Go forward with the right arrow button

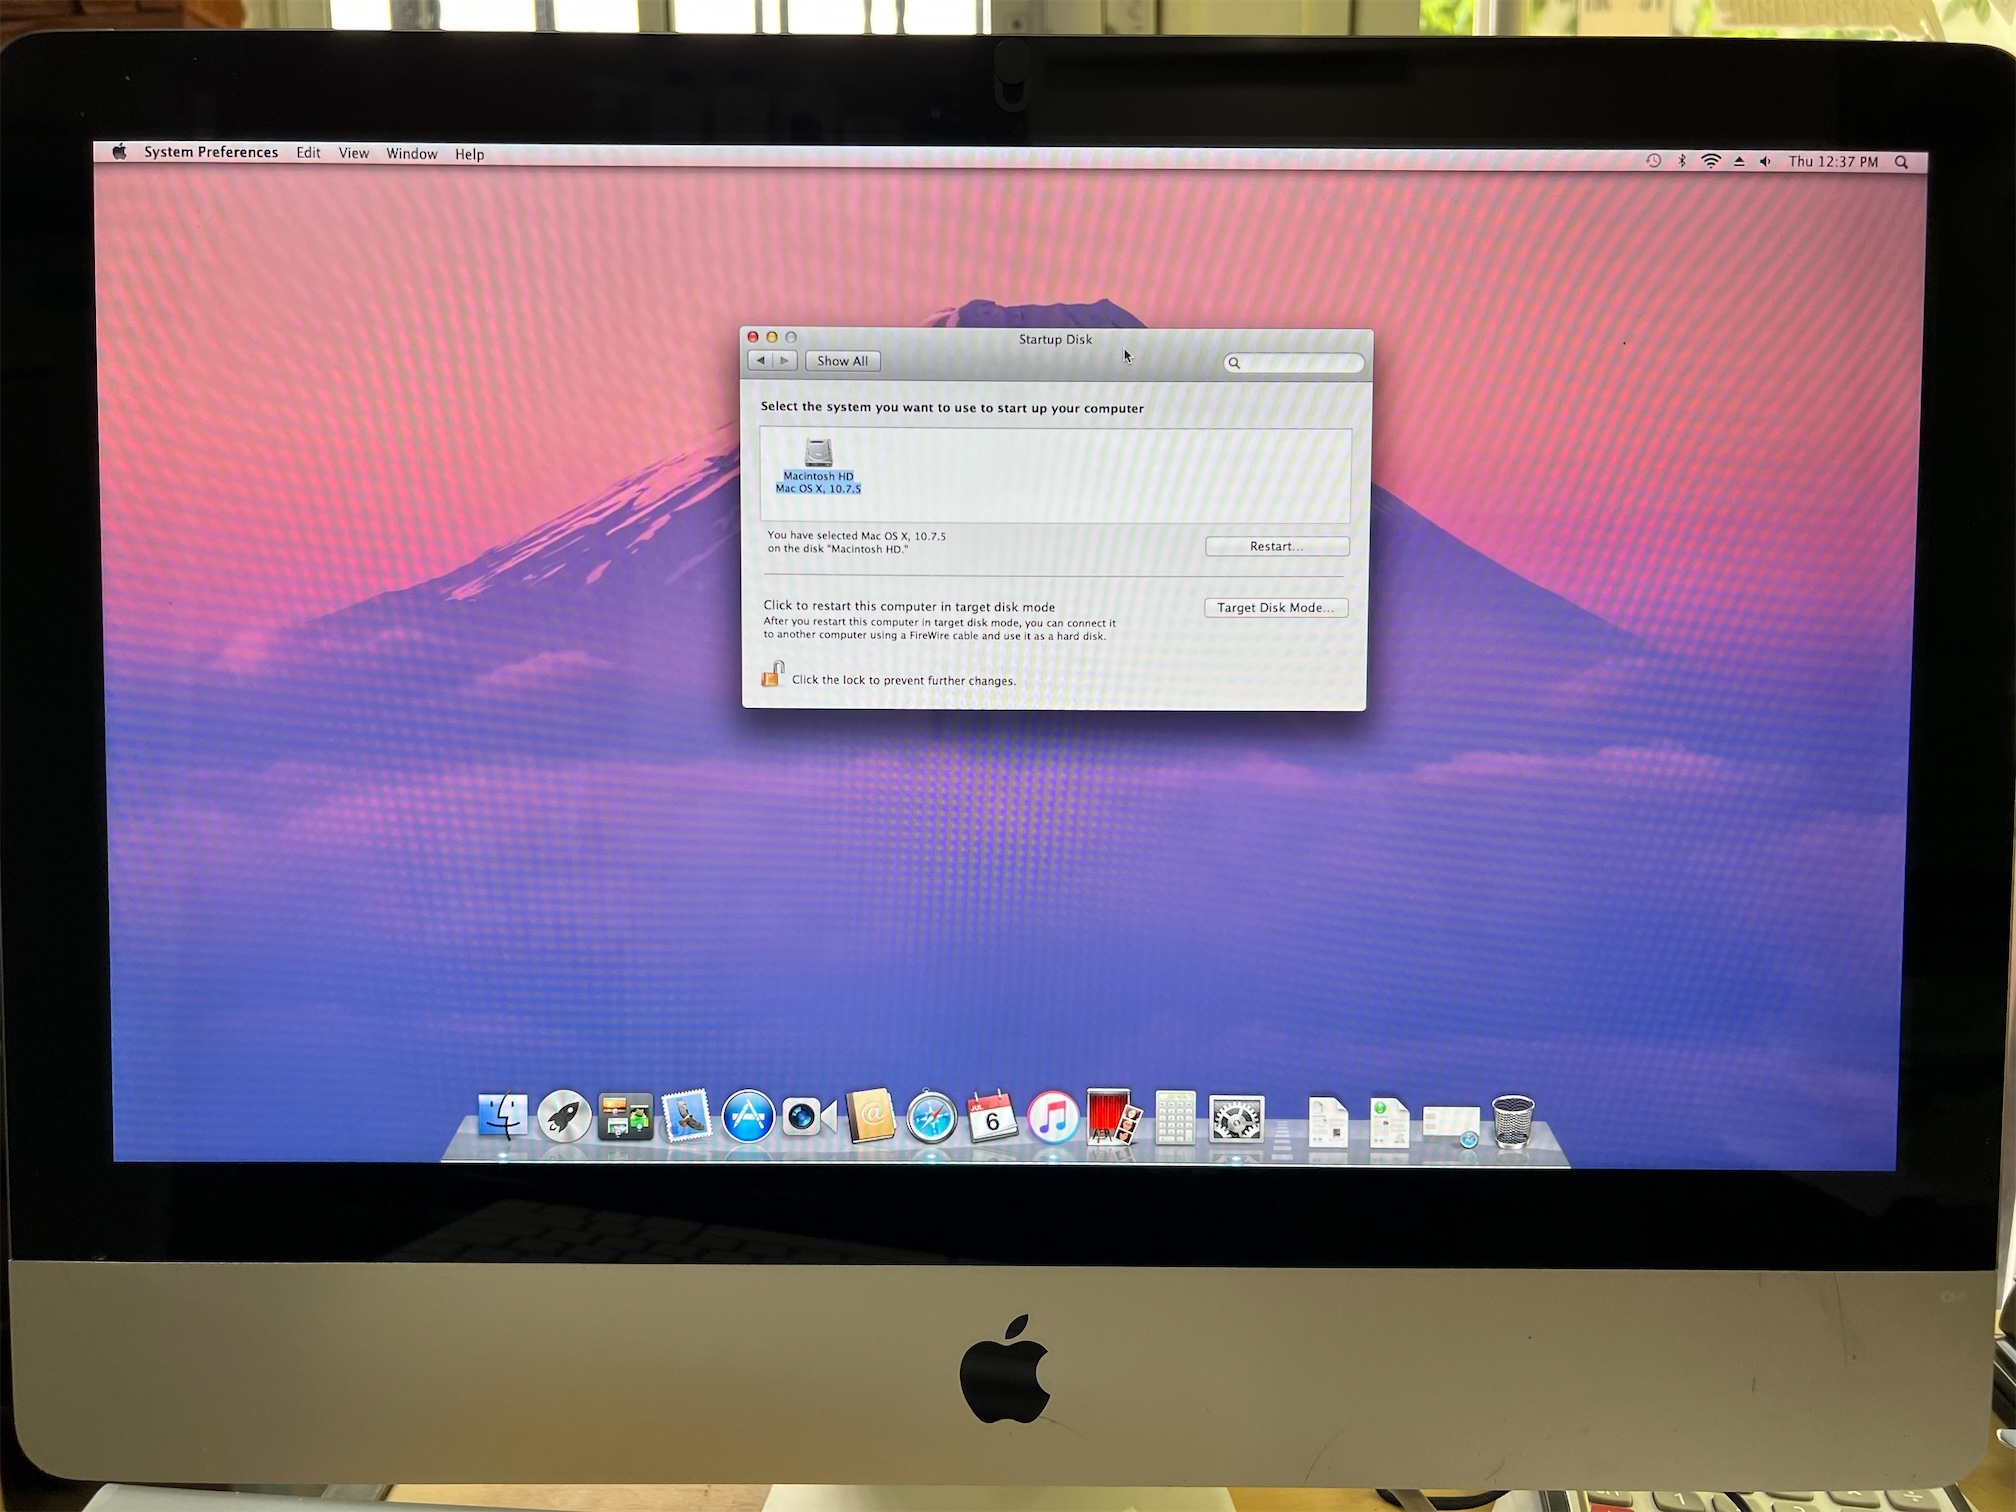pyautogui.click(x=785, y=360)
